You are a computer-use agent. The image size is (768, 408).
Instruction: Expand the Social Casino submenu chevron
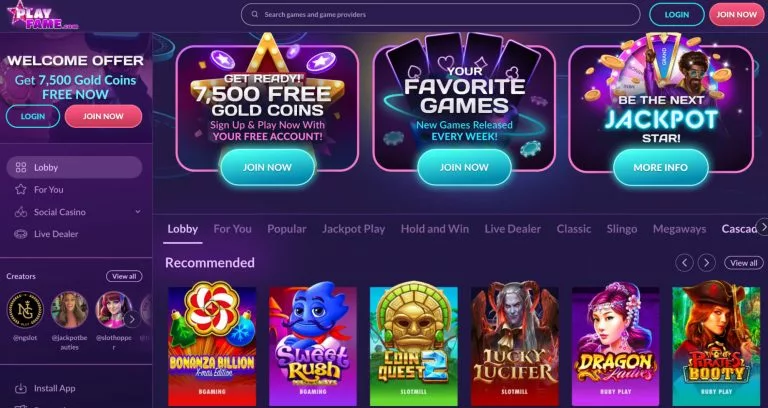coord(138,212)
